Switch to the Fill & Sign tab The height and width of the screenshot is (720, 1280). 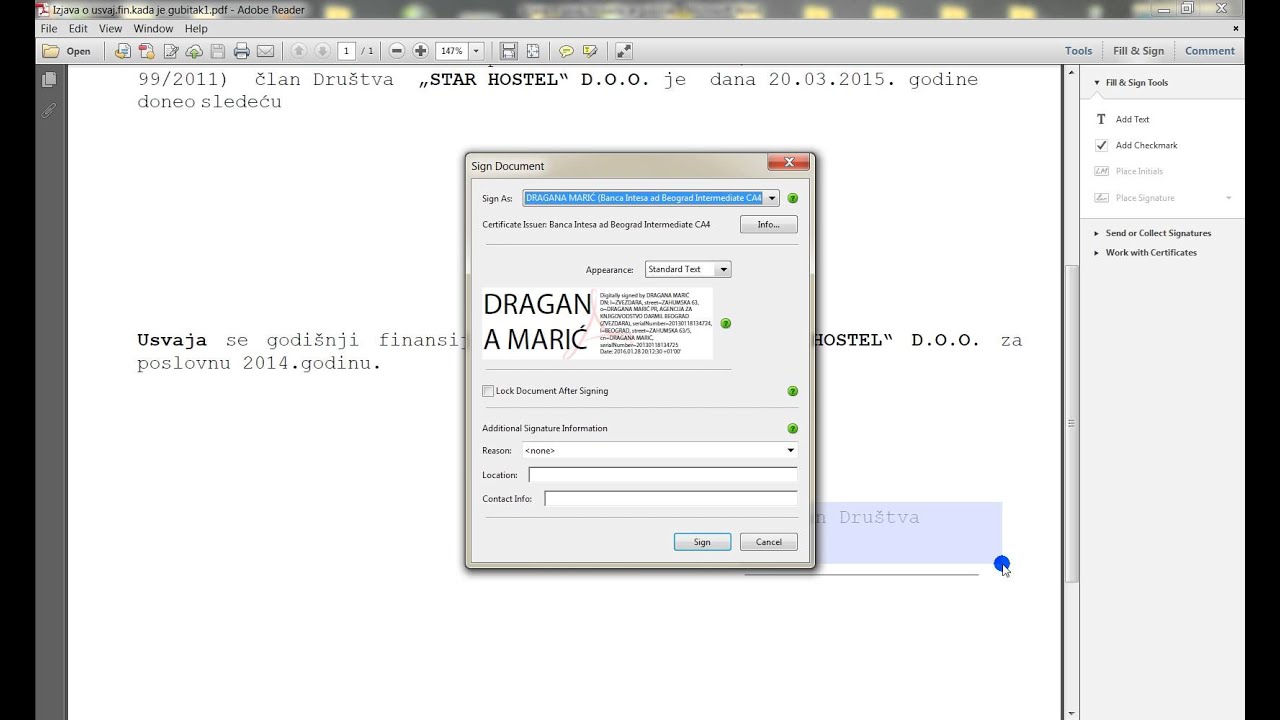(x=1139, y=51)
